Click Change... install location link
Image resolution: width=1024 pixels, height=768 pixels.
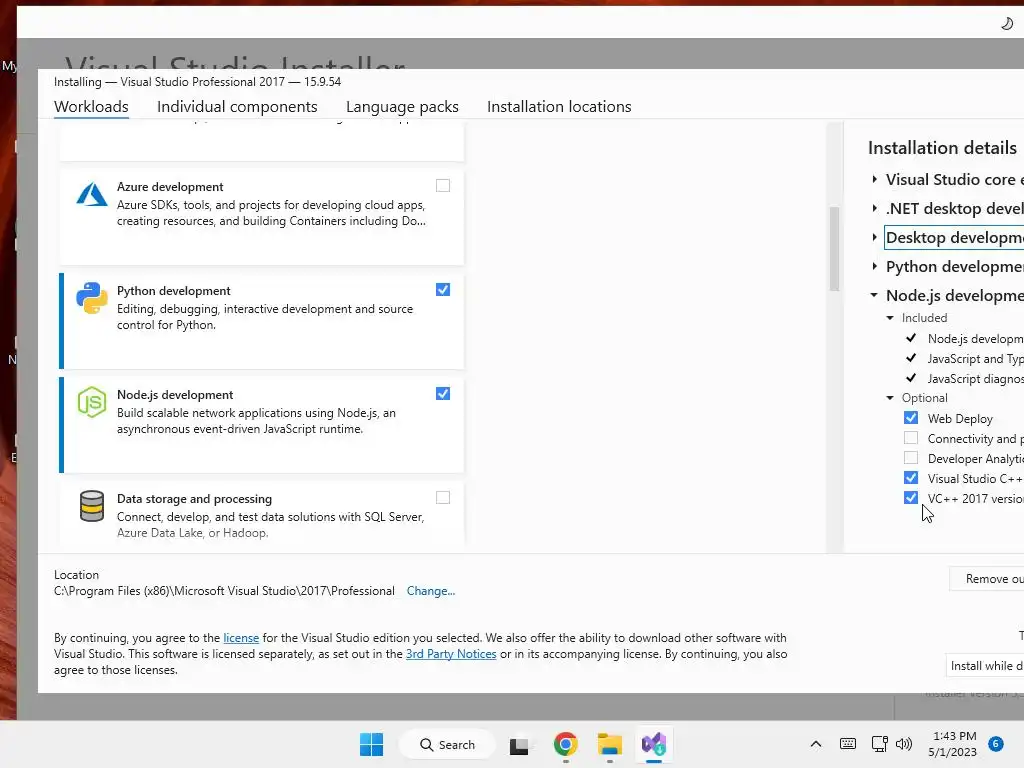(x=431, y=591)
